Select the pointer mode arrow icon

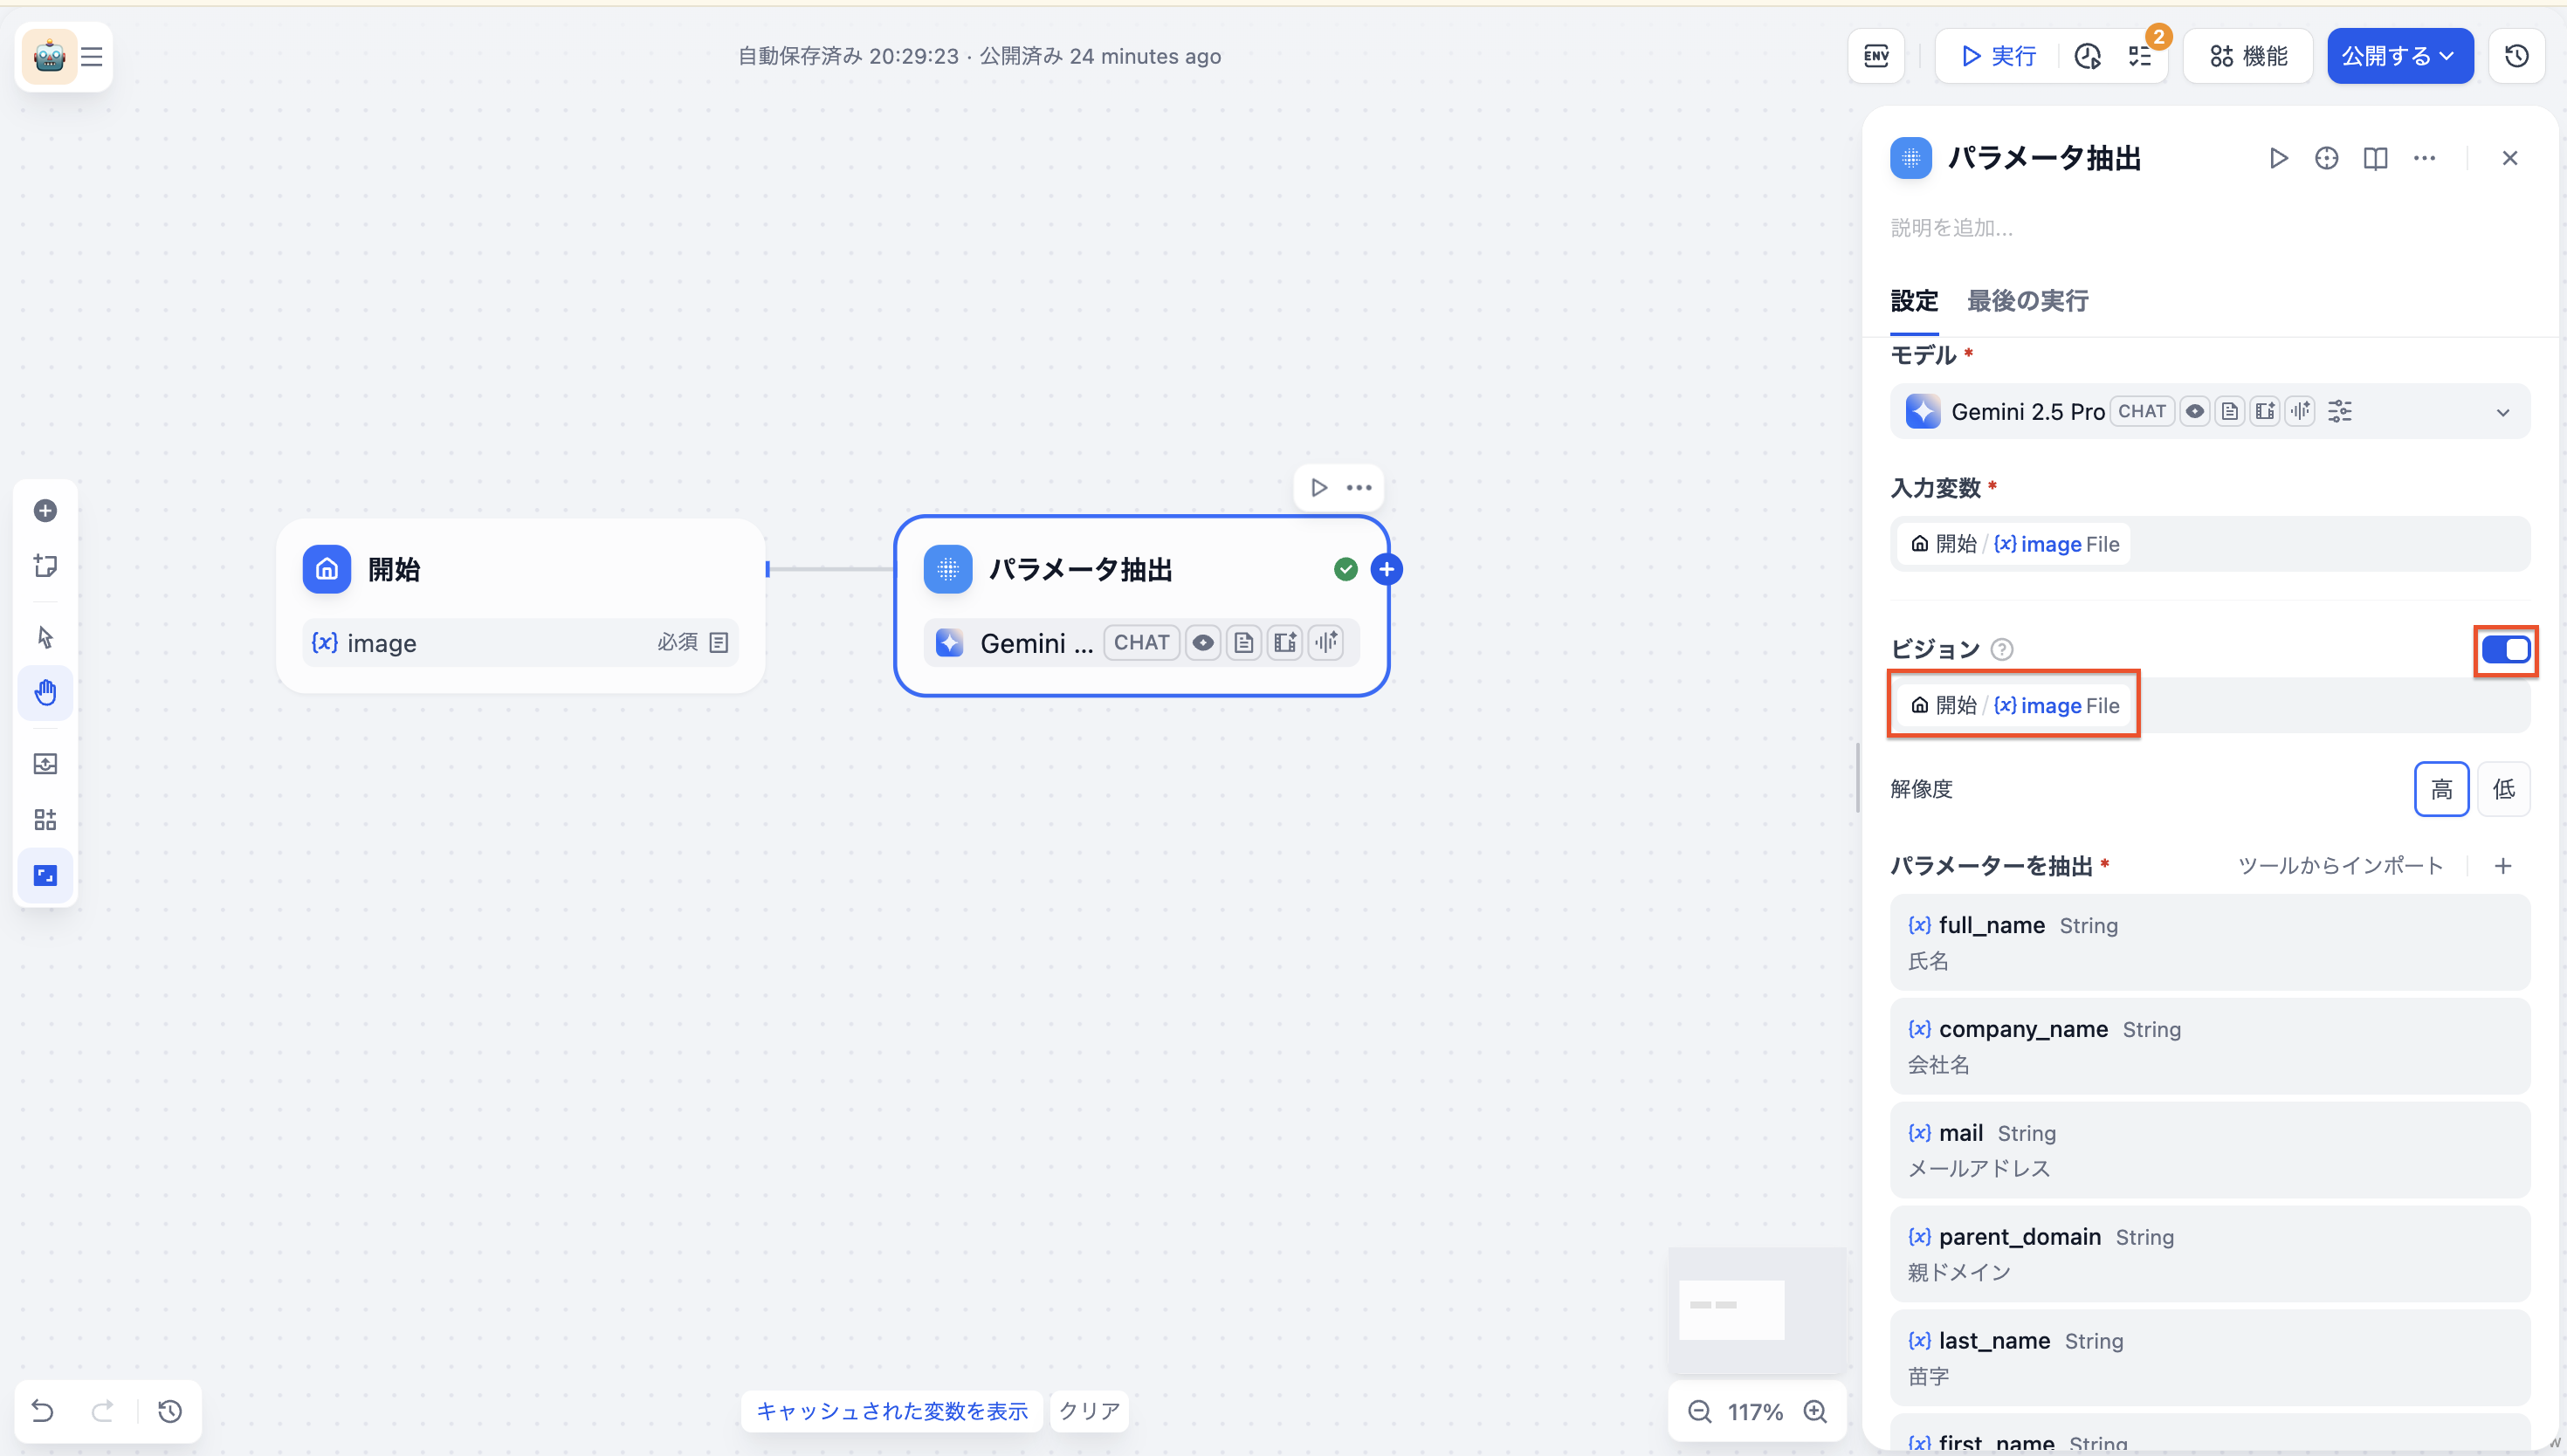click(x=45, y=637)
